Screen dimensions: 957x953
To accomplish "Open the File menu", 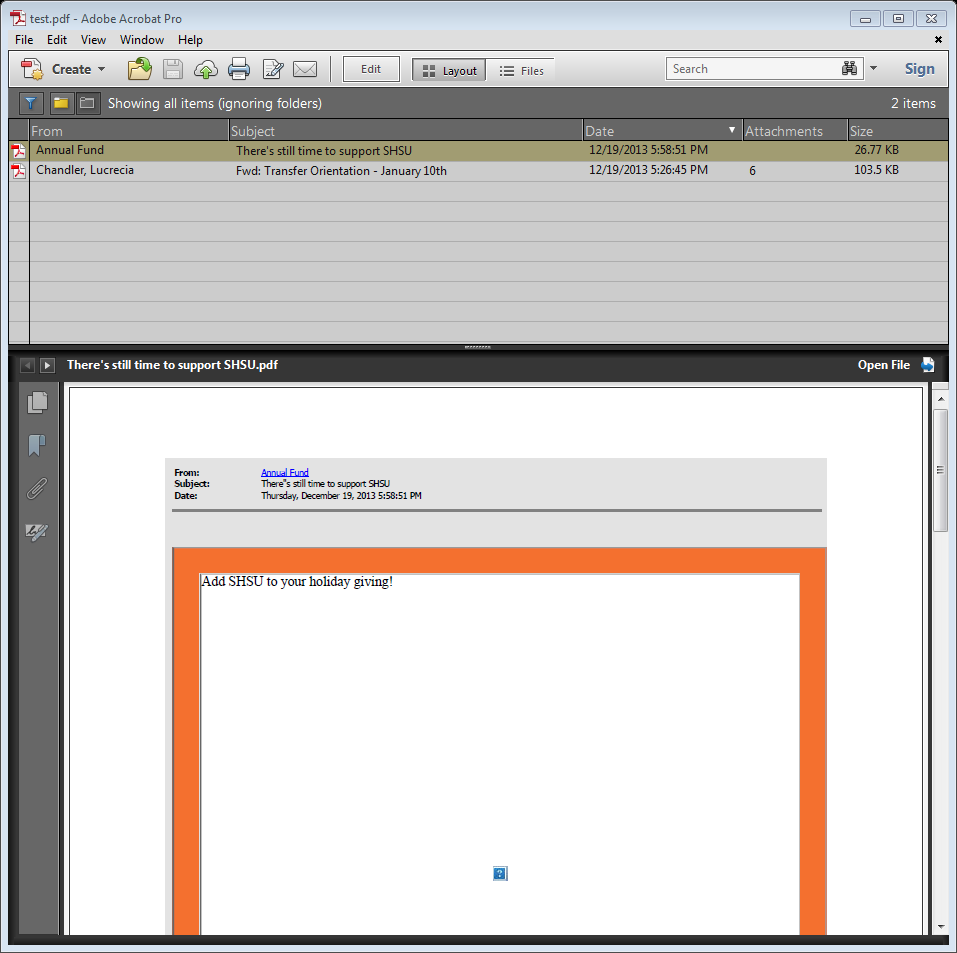I will [x=24, y=40].
